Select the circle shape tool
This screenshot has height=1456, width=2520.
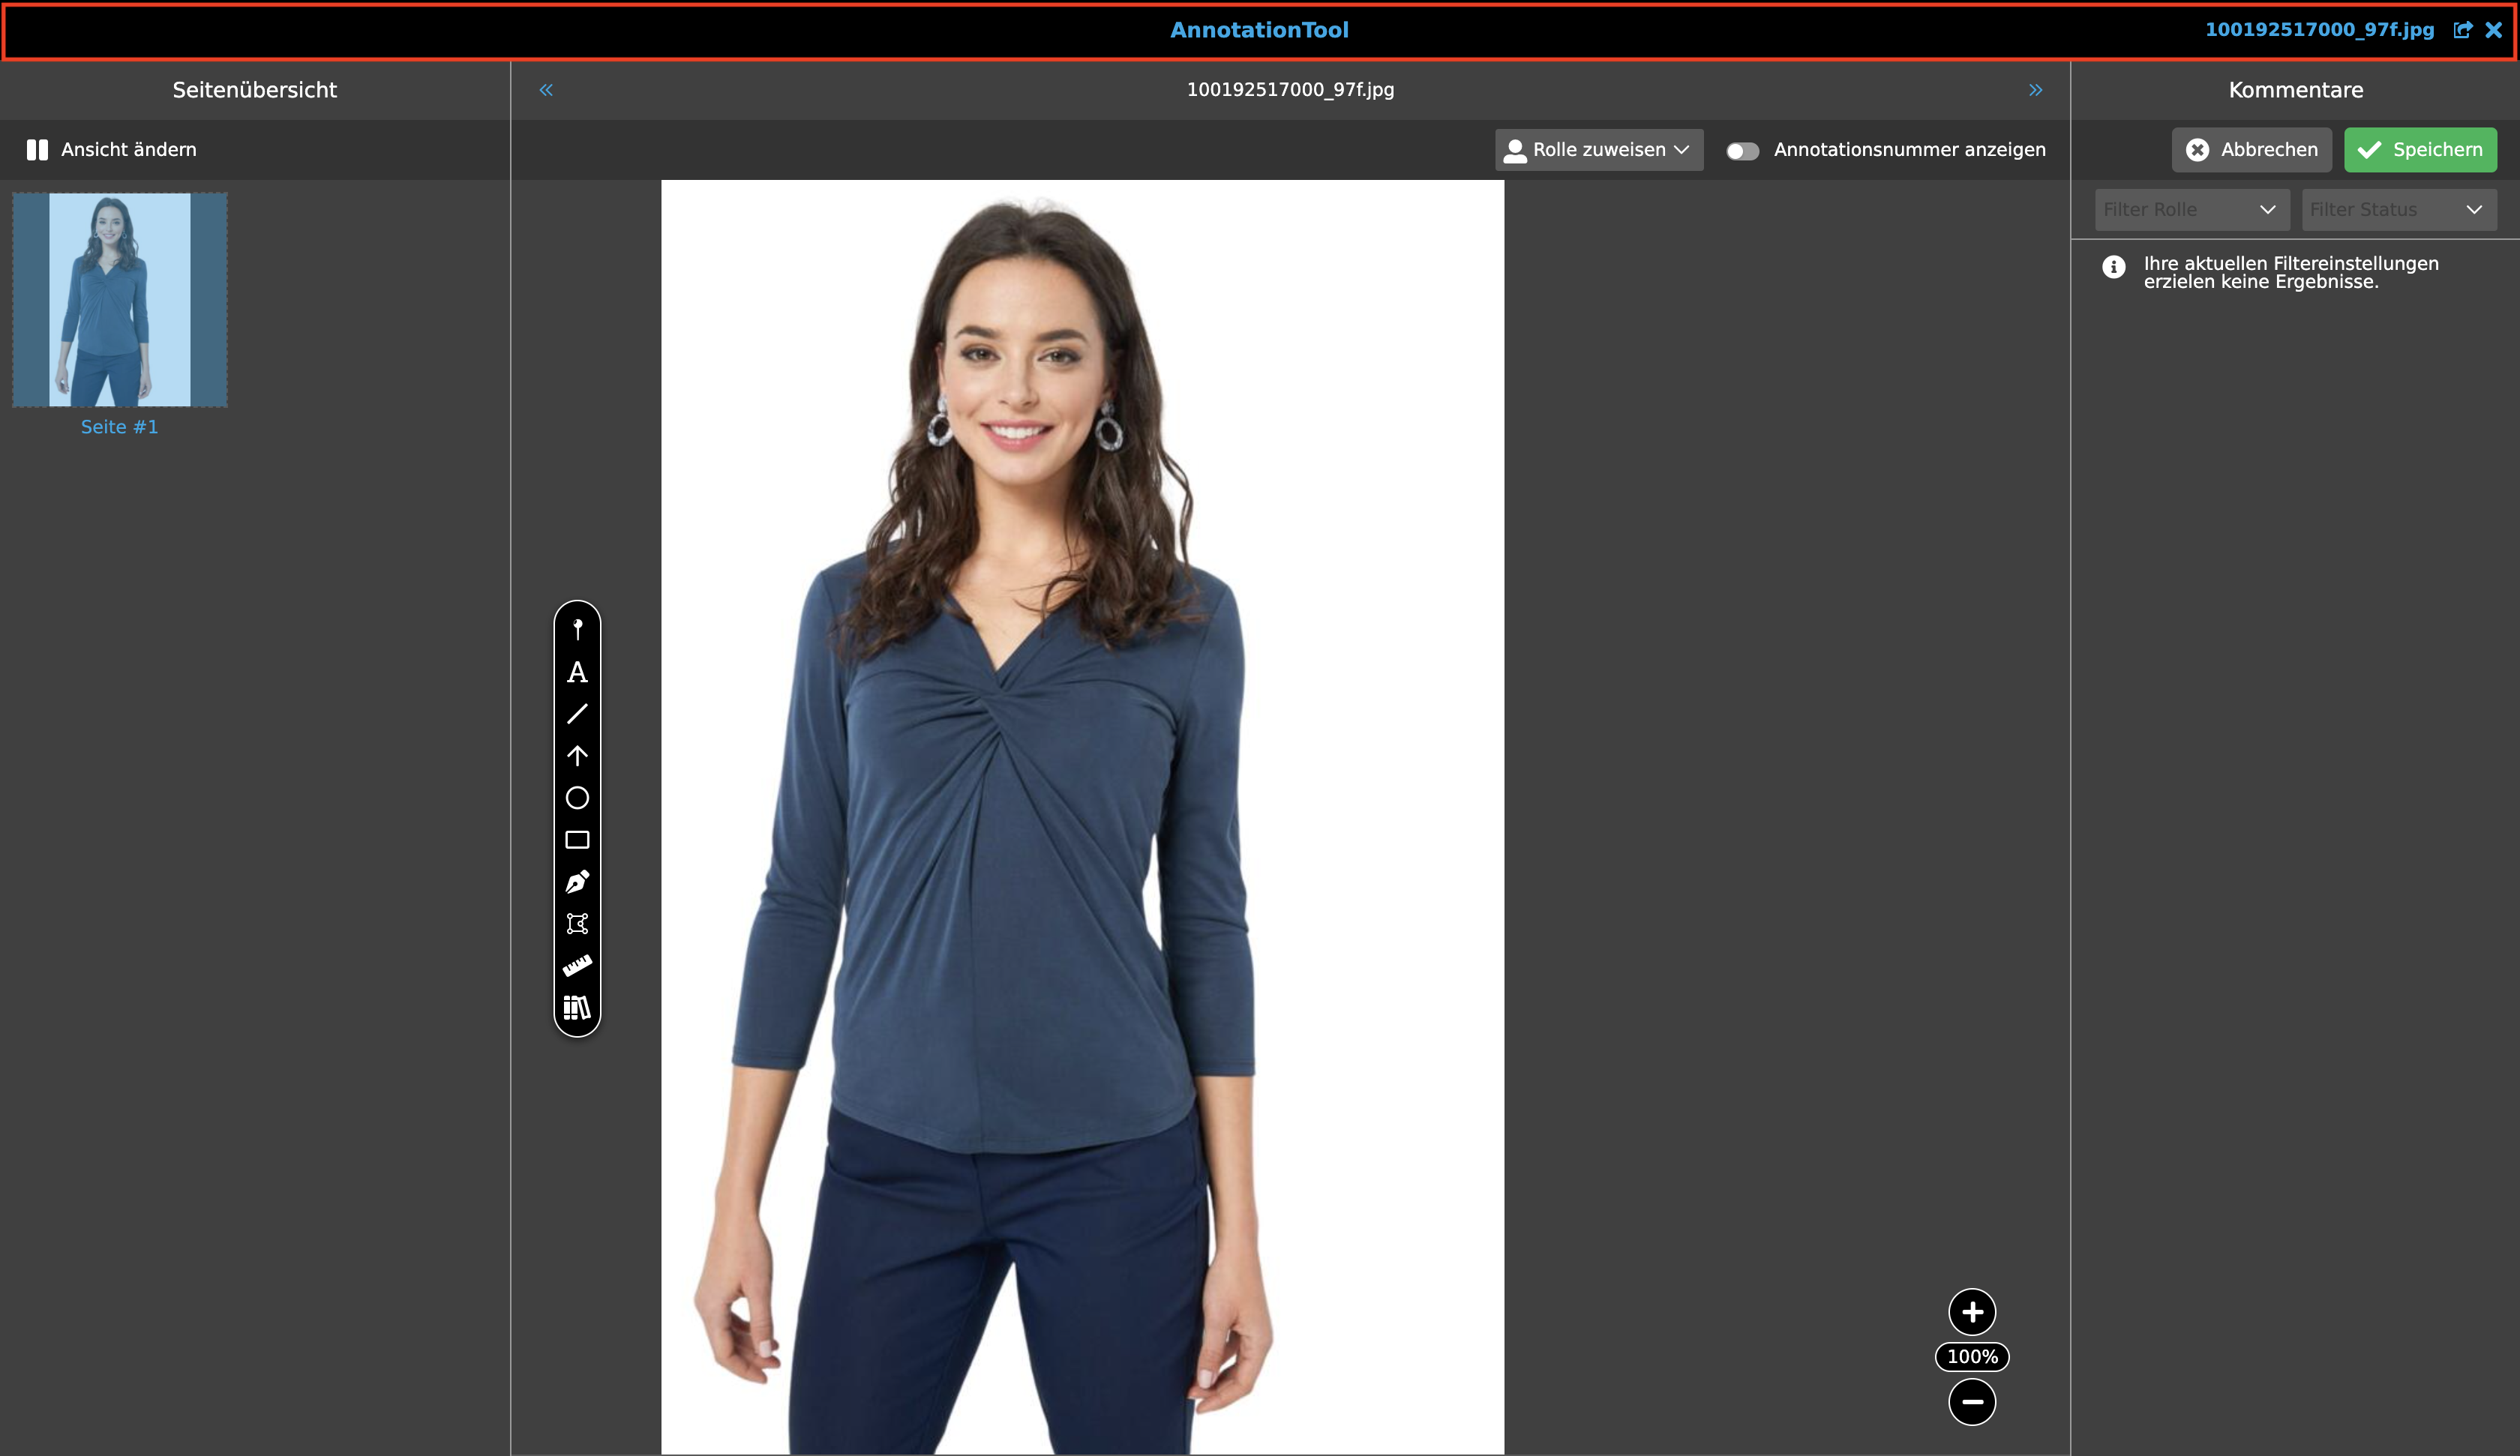coord(577,798)
